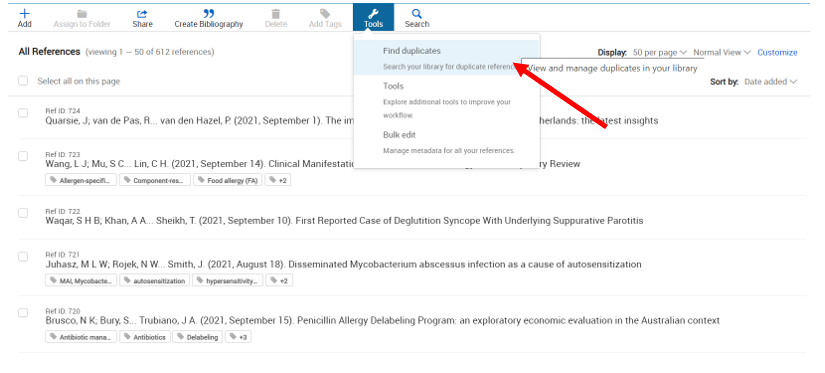
Task: Click Ref ID: 722 label
Action: pyautogui.click(x=63, y=211)
